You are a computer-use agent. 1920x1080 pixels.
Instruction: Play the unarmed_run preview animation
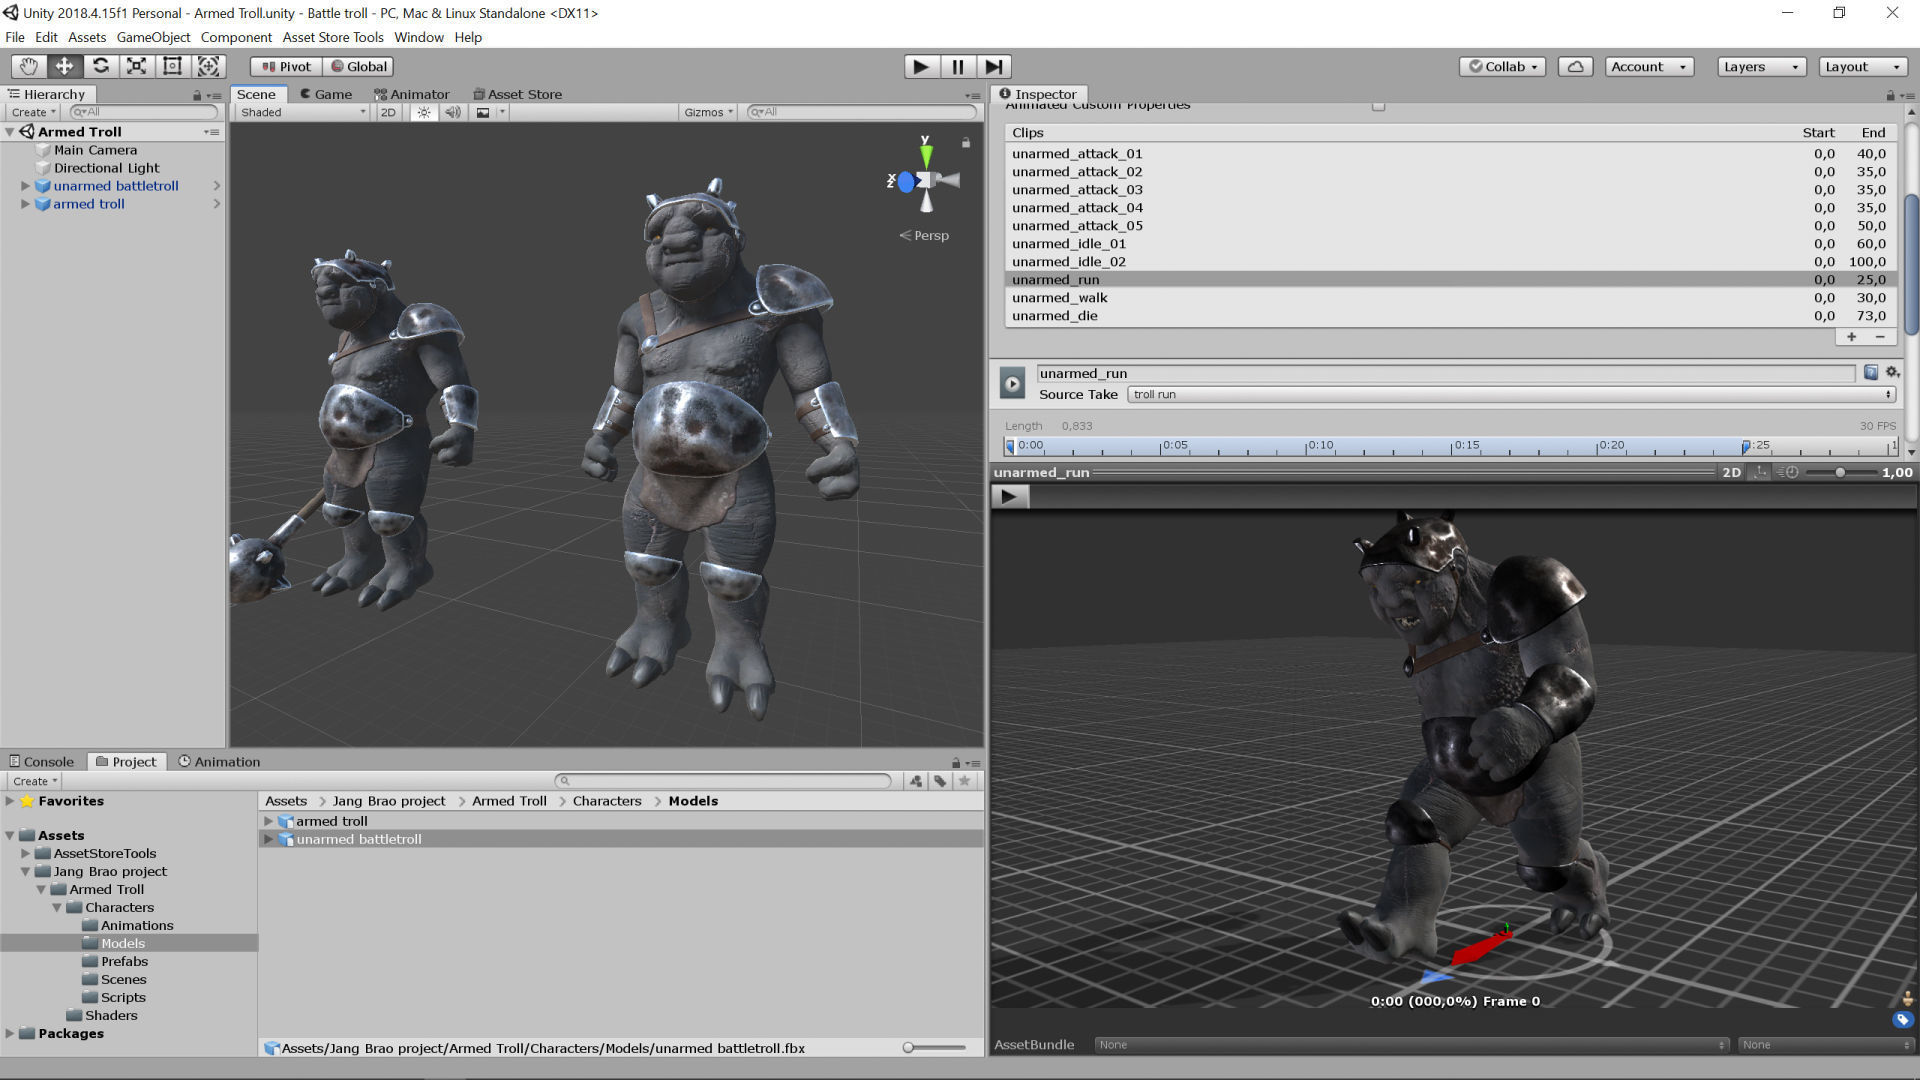(x=1009, y=496)
